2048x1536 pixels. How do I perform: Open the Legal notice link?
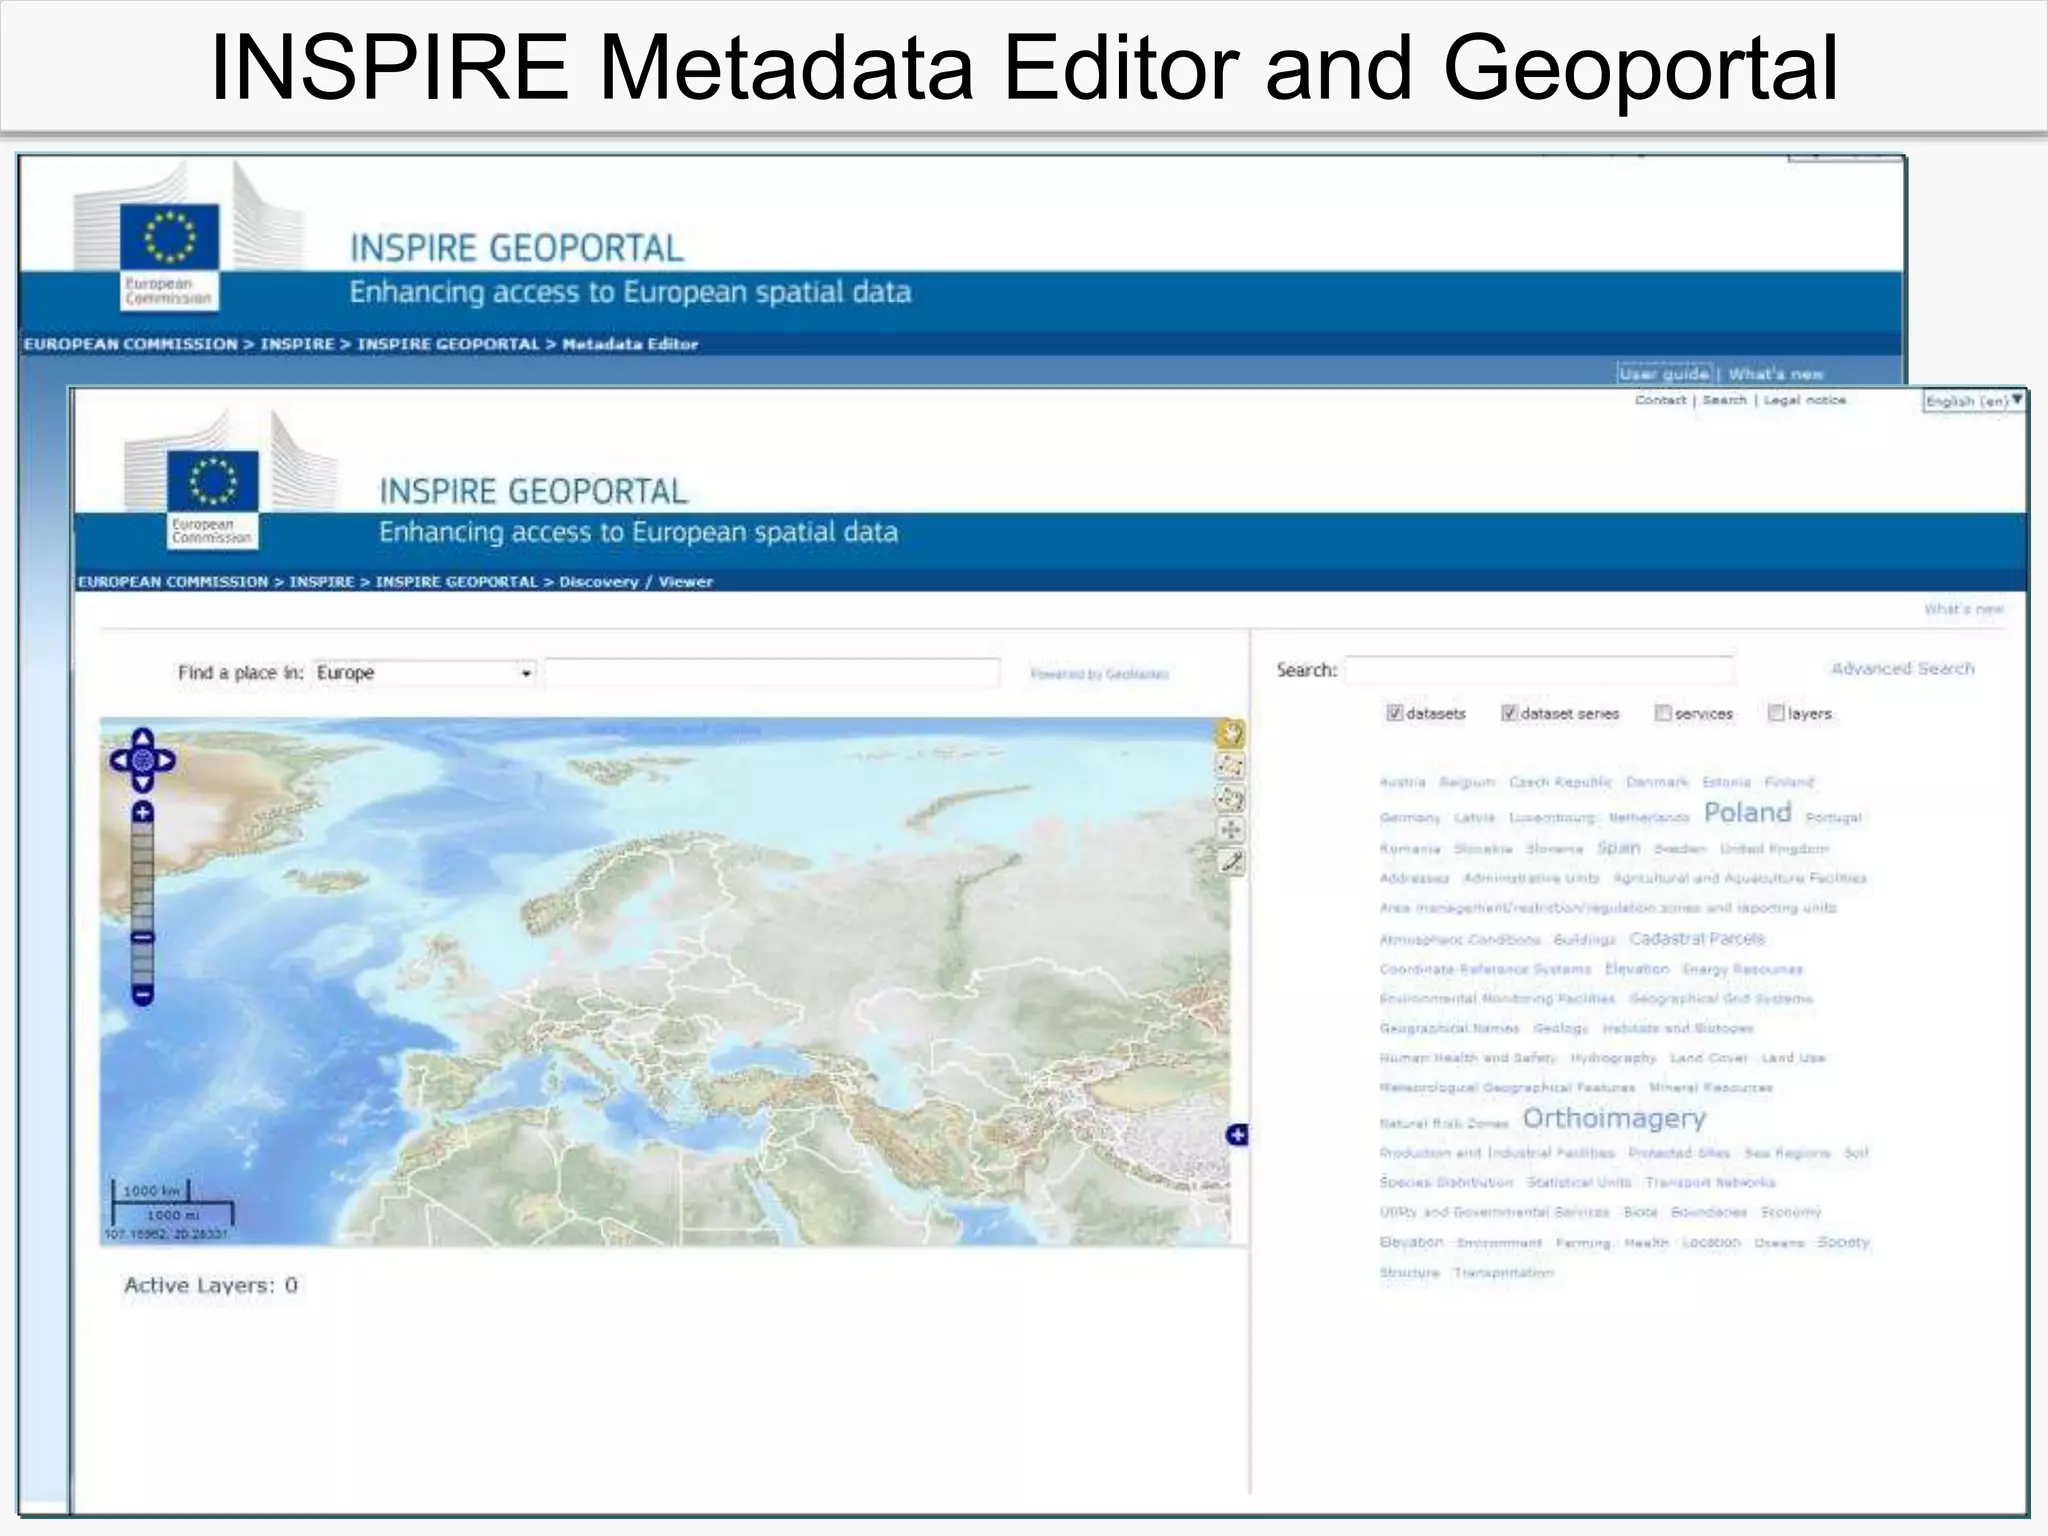(1804, 400)
